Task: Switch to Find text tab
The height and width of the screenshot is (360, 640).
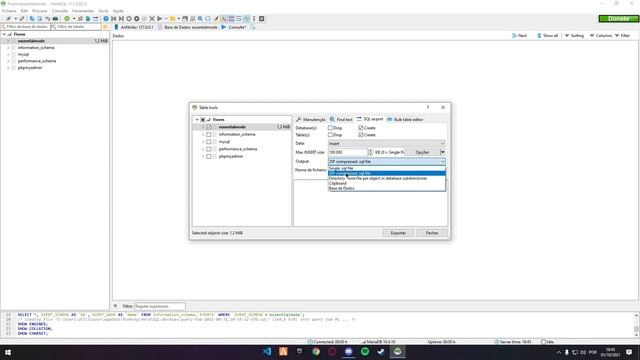Action: pos(341,120)
